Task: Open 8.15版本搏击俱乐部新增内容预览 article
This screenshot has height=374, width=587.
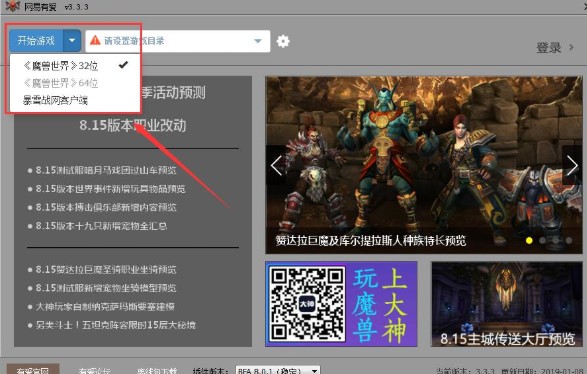Action: tap(106, 207)
